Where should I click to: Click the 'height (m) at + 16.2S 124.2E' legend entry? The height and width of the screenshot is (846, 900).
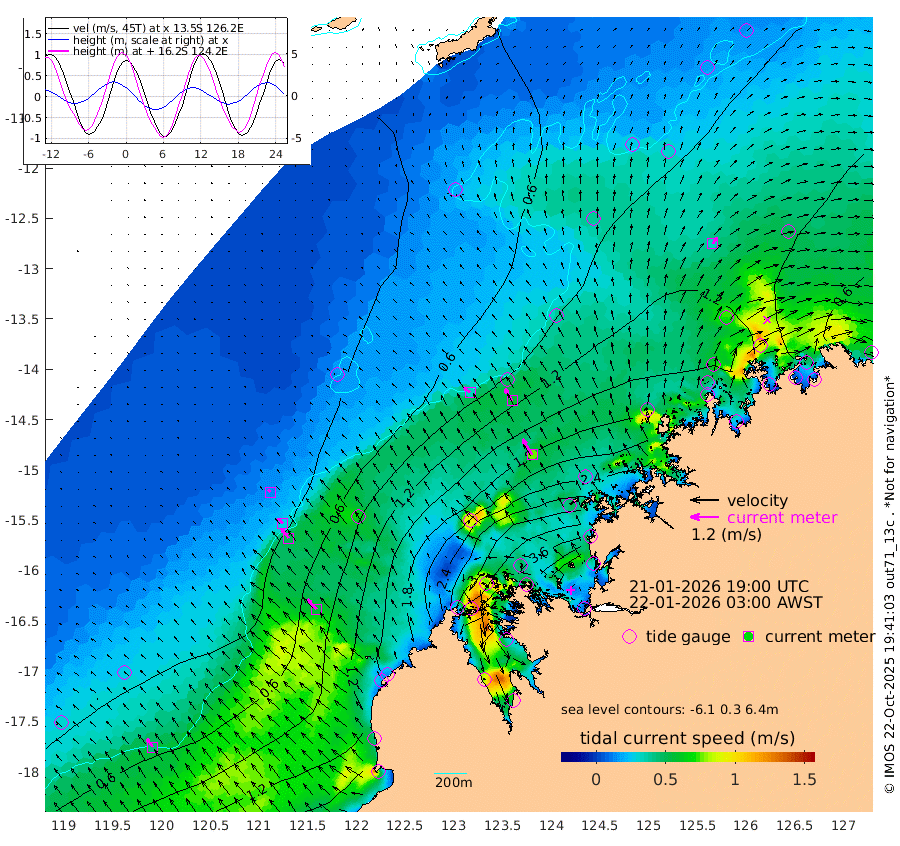pos(138,51)
